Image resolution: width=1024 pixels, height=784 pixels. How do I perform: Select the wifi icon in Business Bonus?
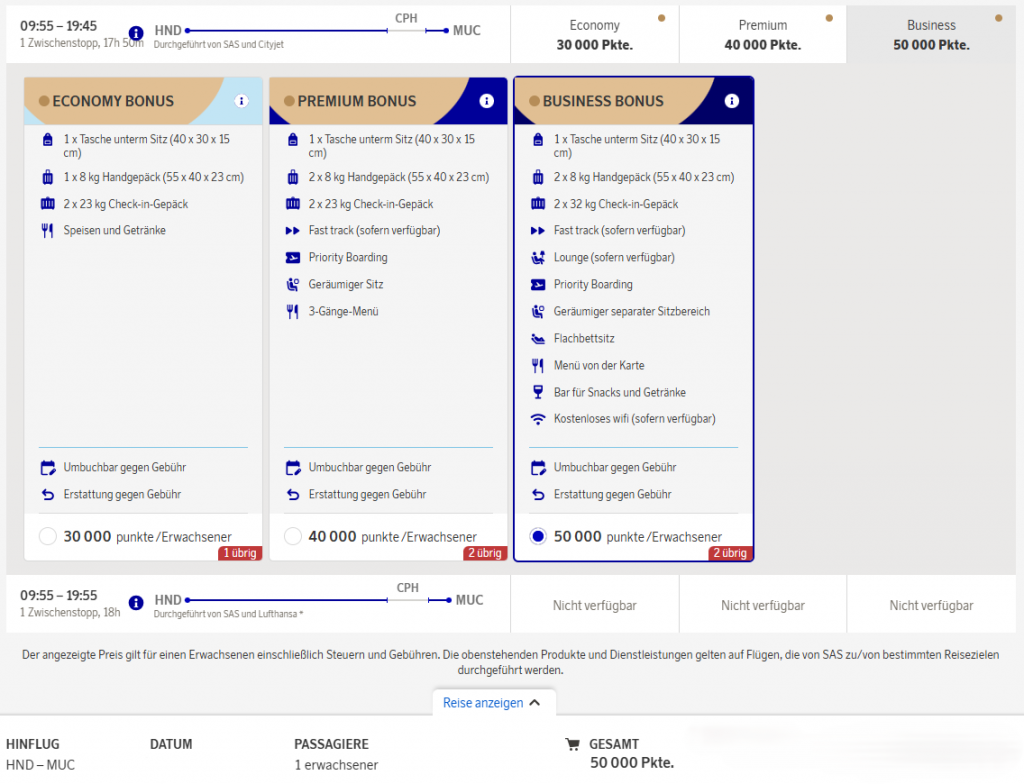pyautogui.click(x=537, y=419)
